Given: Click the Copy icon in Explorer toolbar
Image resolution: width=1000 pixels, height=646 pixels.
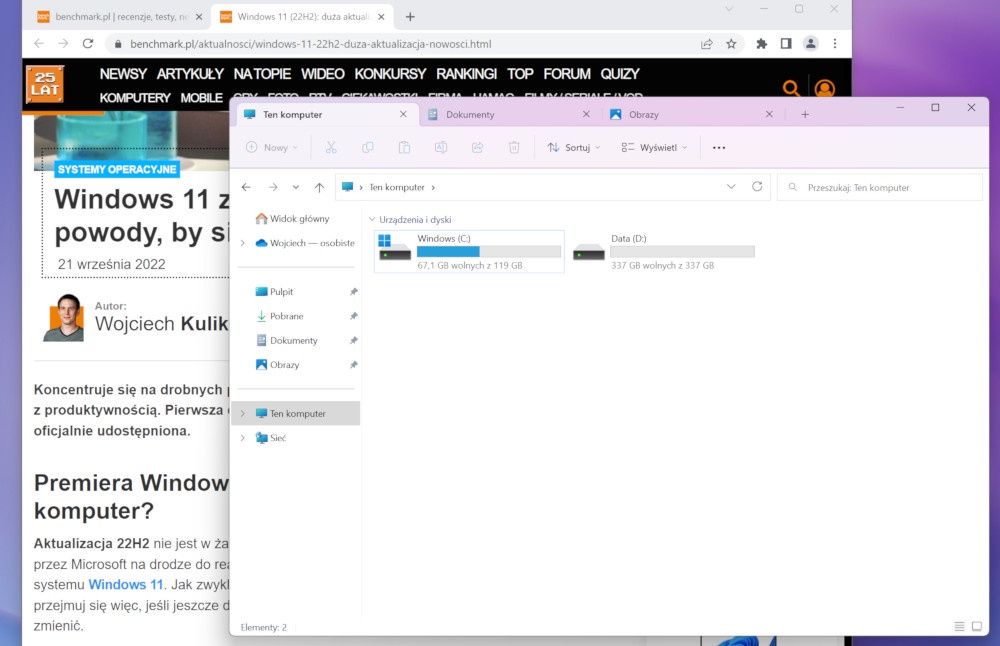Looking at the screenshot, I should click(367, 147).
